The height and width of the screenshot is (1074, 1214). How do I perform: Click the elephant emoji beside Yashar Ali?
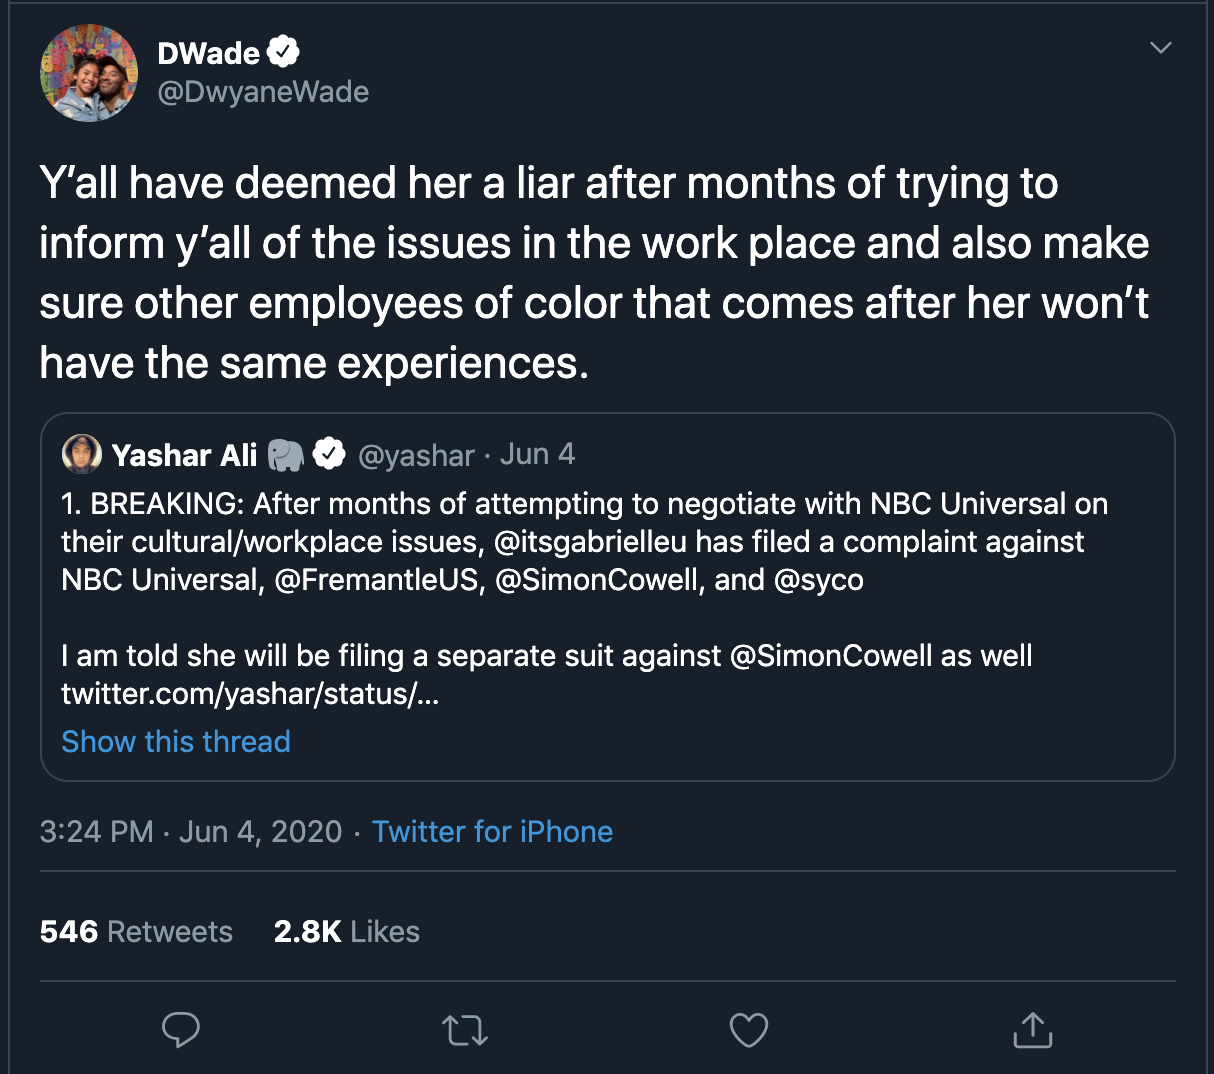point(286,455)
